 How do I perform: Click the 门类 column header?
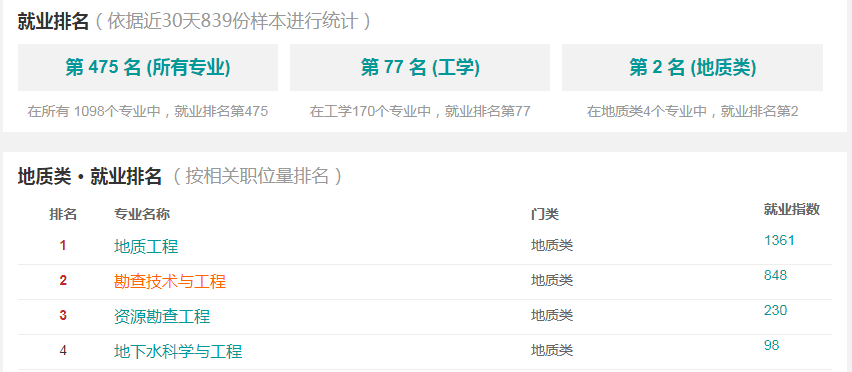tap(544, 214)
